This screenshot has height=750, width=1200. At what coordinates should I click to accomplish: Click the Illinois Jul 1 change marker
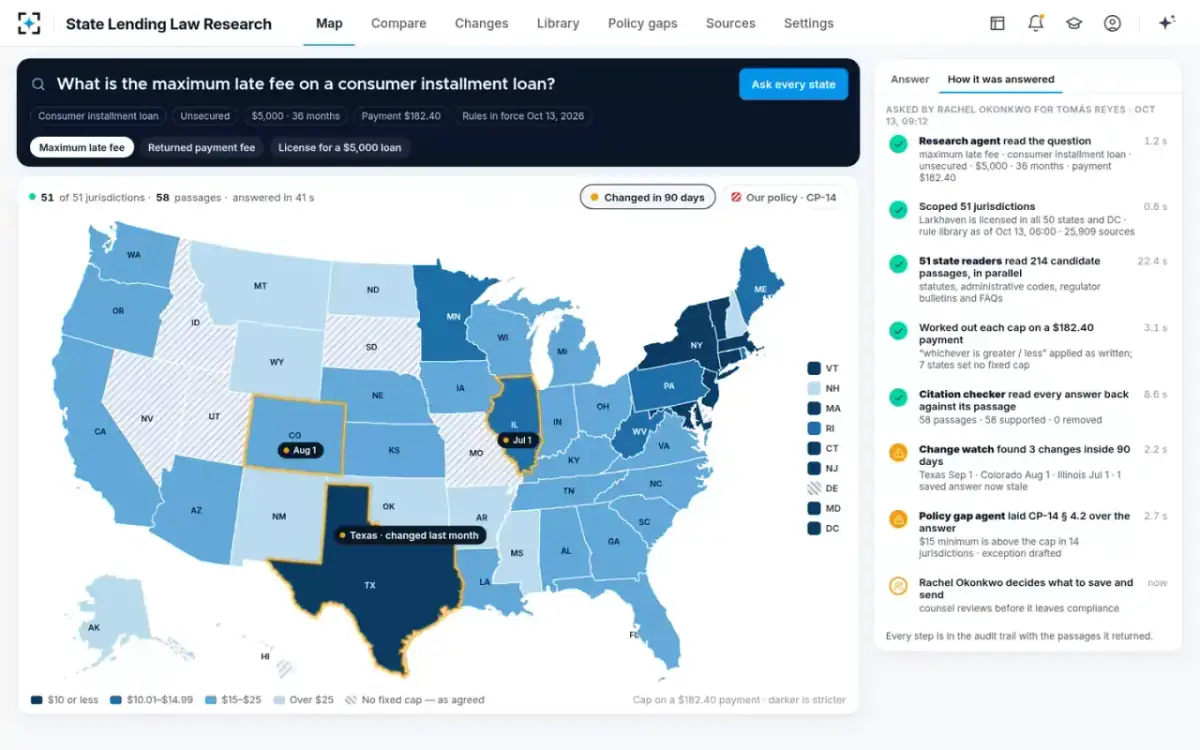[x=520, y=440]
